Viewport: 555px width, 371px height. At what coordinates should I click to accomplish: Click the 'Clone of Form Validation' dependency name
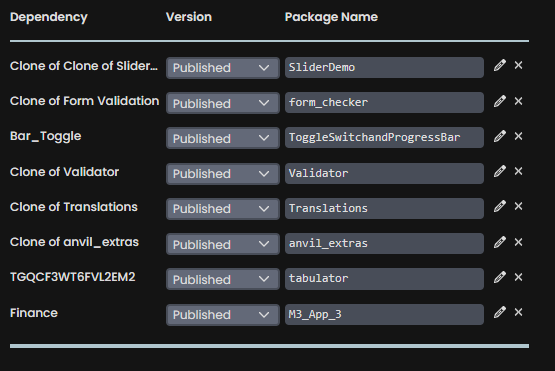[85, 101]
